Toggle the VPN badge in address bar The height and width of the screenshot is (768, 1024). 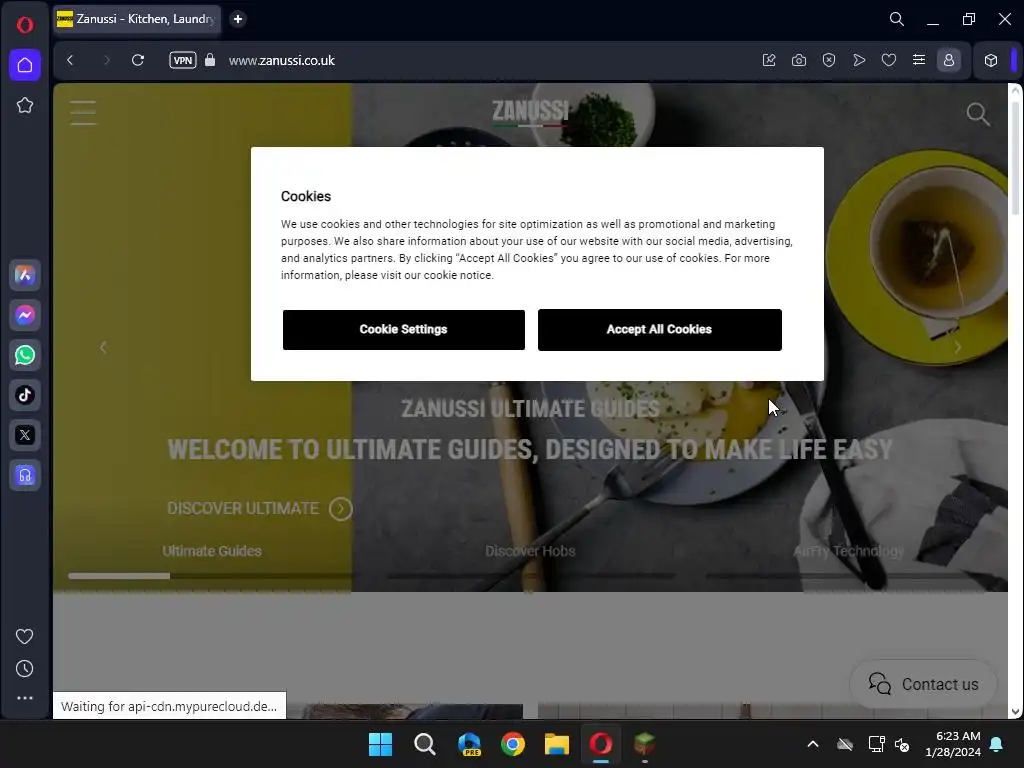(x=182, y=60)
